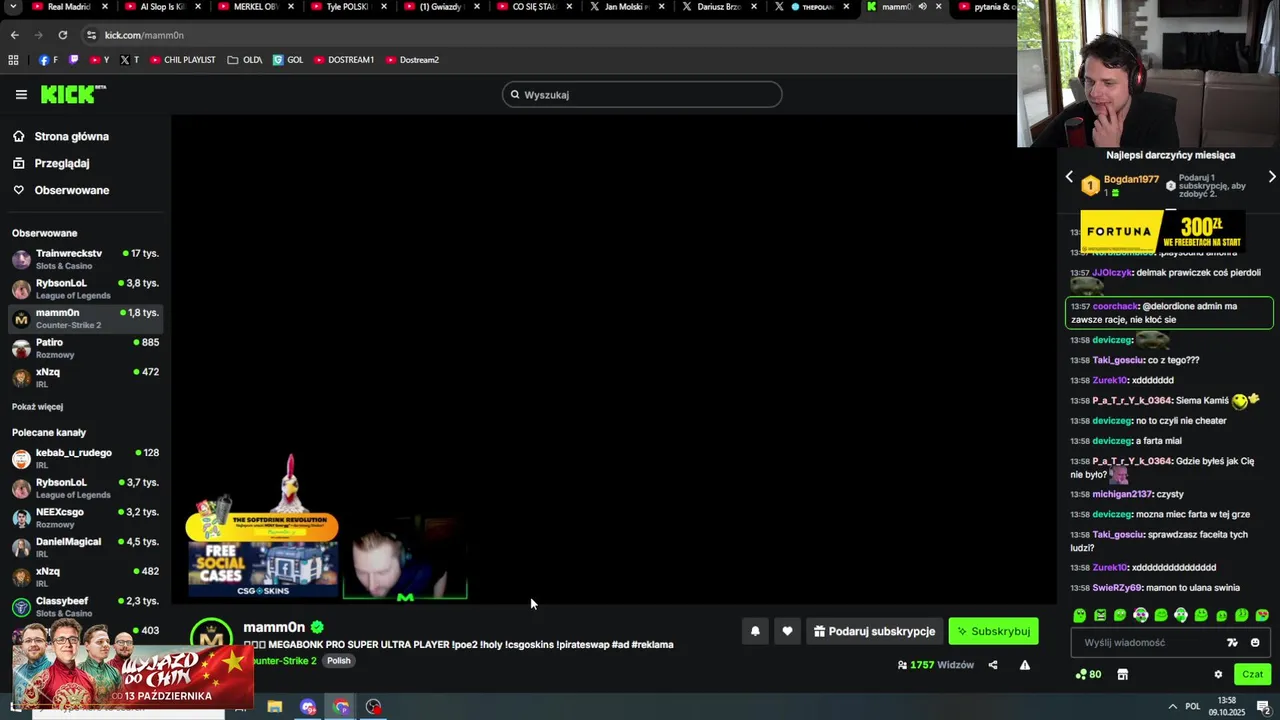Open DOSTREAM1 bookmark
Image resolution: width=1280 pixels, height=720 pixels.
pyautogui.click(x=344, y=60)
